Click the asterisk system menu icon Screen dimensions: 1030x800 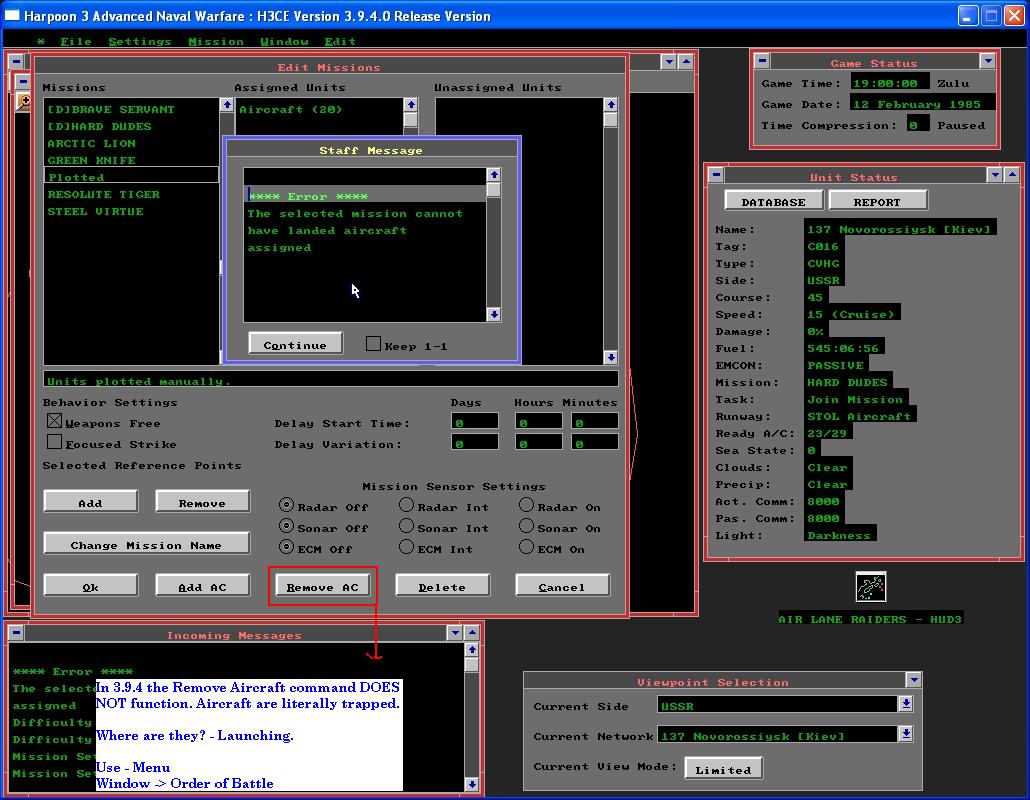(41, 41)
